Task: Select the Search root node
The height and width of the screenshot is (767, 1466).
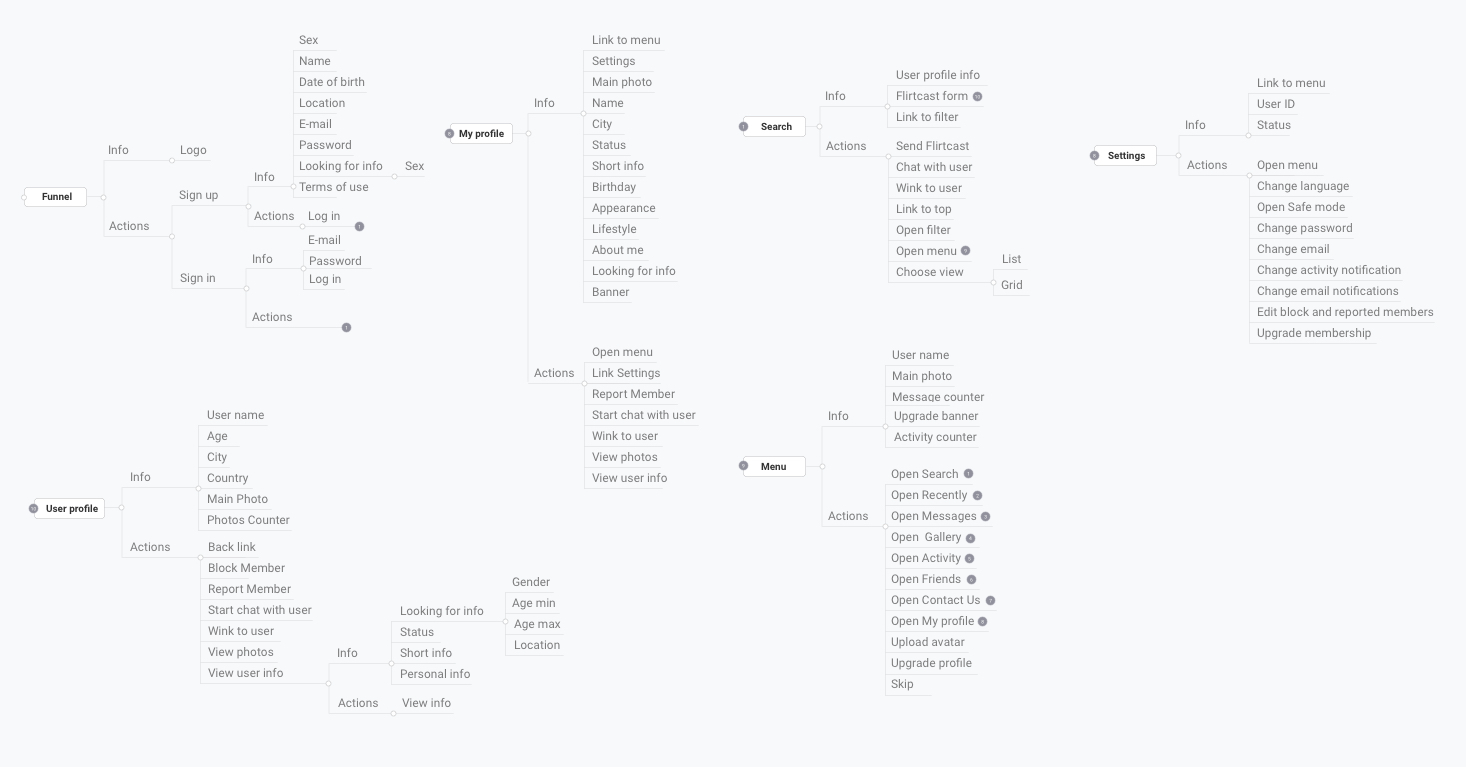Action: [x=775, y=127]
